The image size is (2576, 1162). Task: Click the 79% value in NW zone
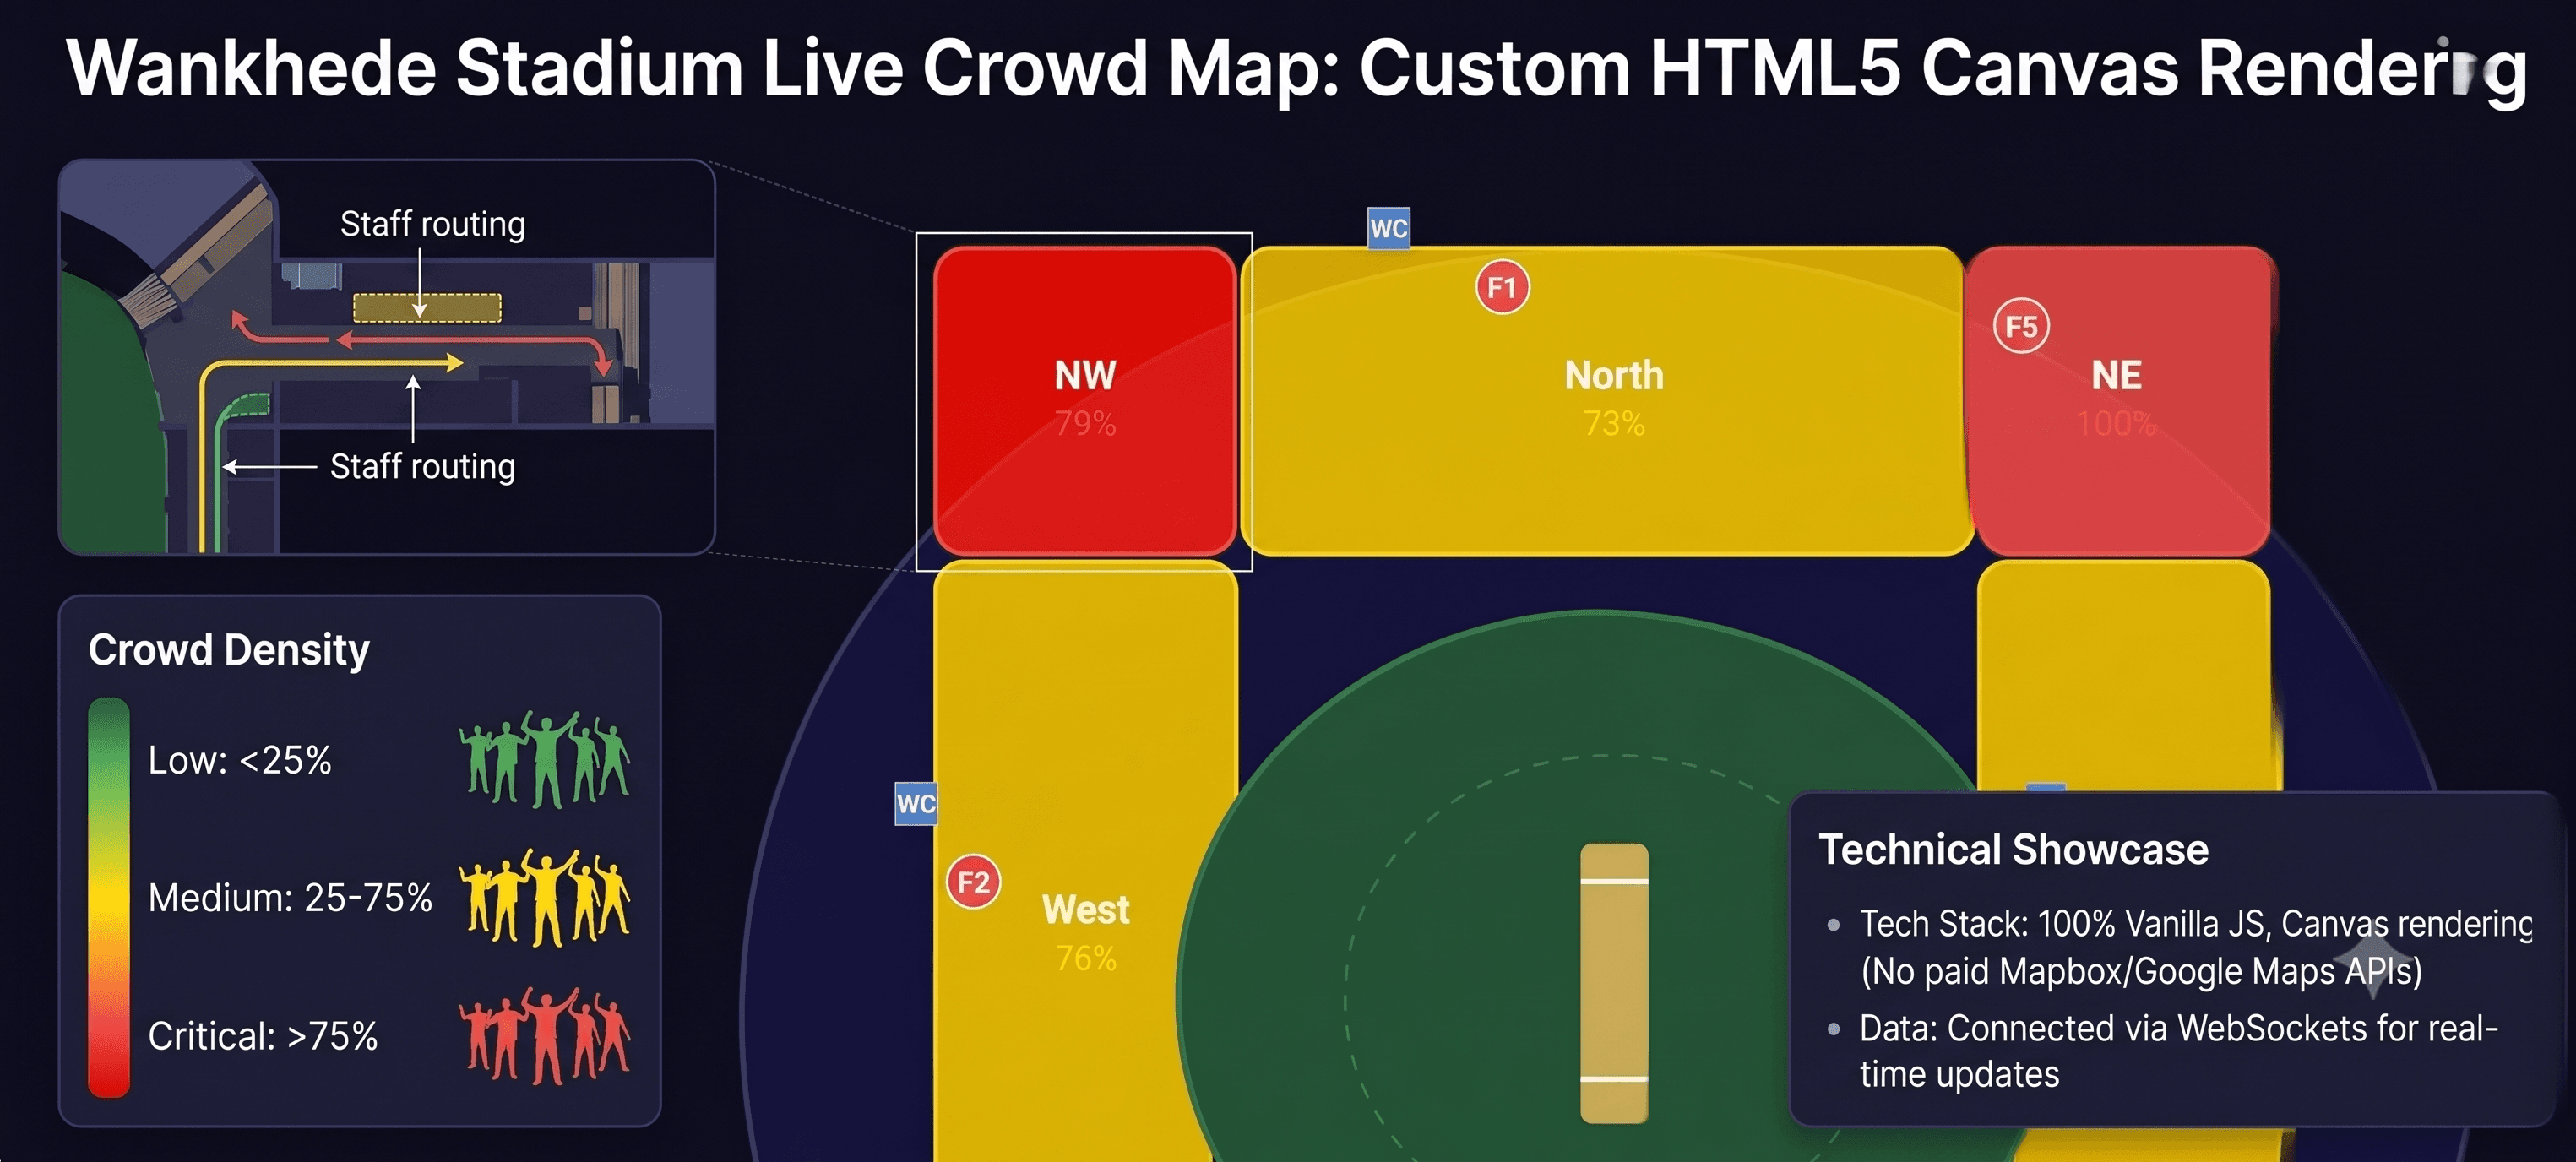1085,423
